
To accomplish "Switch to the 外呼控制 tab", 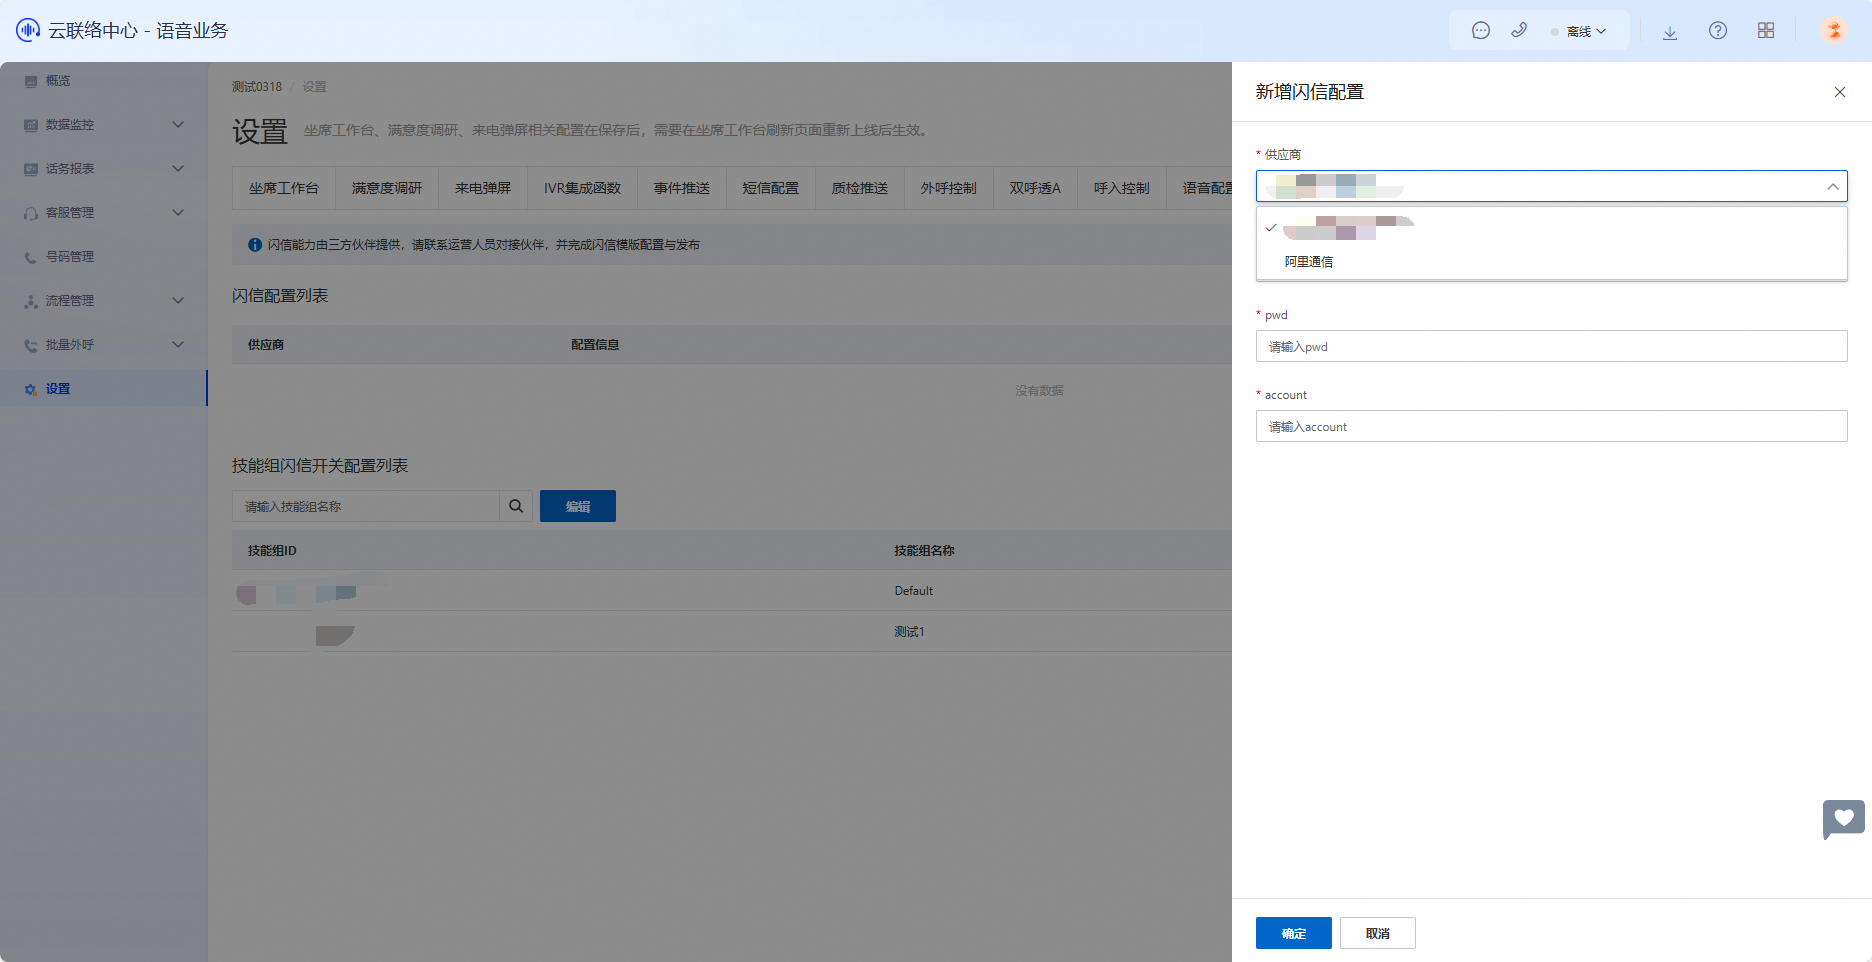I will [949, 188].
